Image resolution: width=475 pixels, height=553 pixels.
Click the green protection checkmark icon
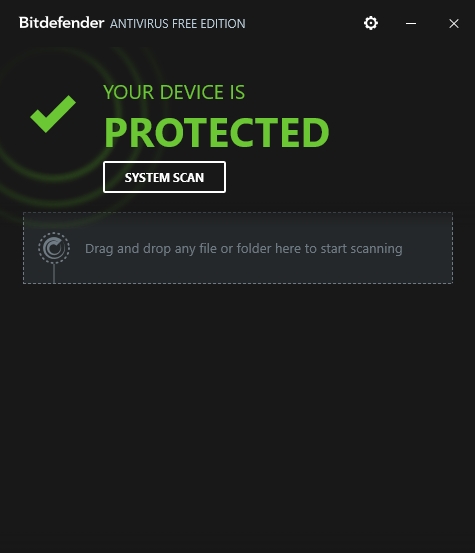tap(53, 114)
